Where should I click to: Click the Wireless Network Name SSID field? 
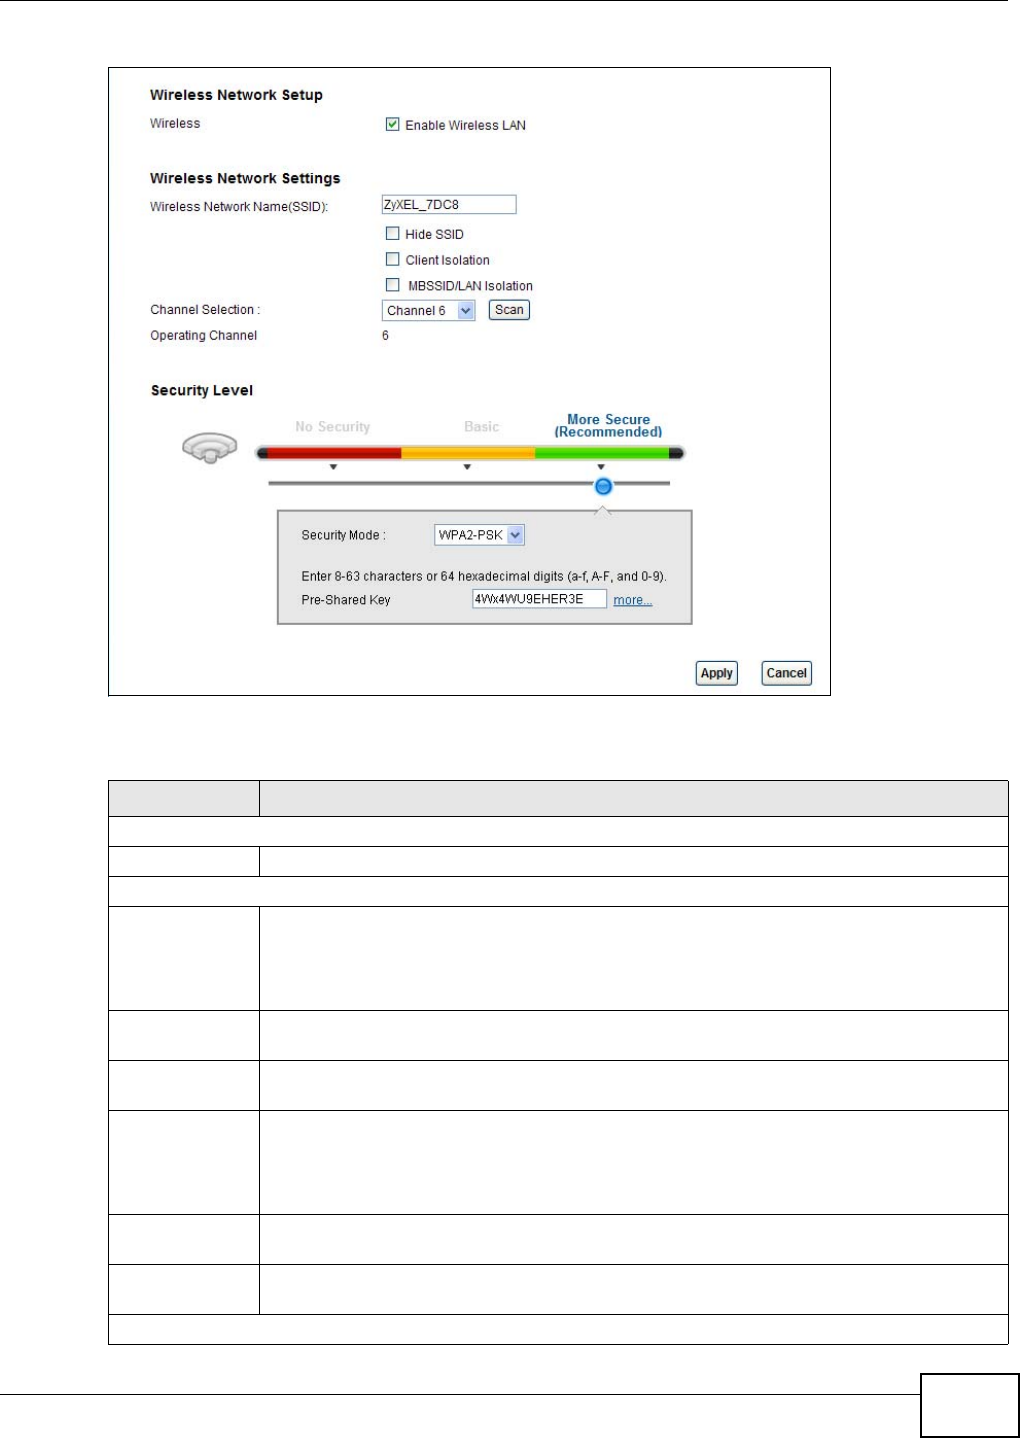click(449, 205)
